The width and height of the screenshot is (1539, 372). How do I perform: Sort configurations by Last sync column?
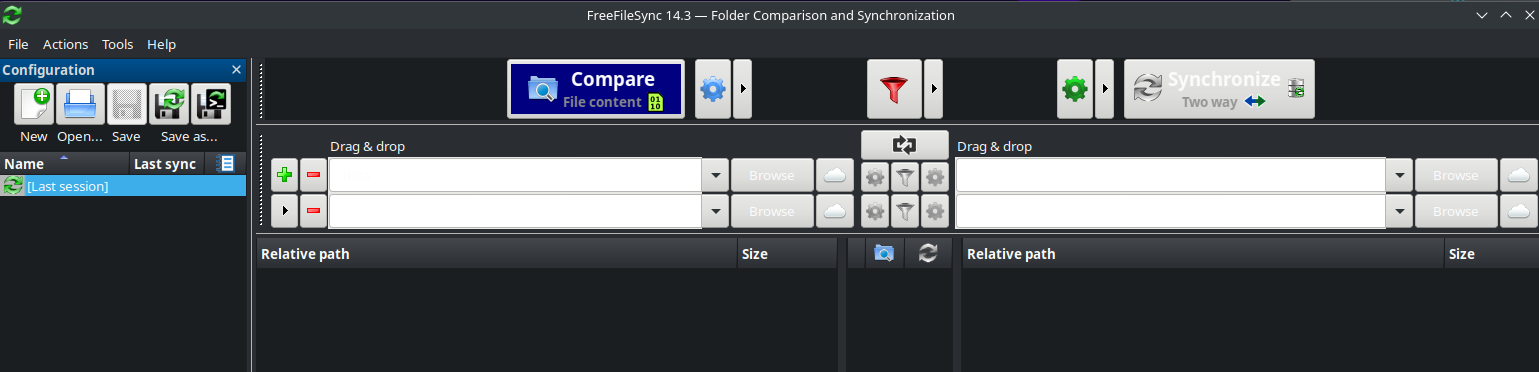pos(167,163)
